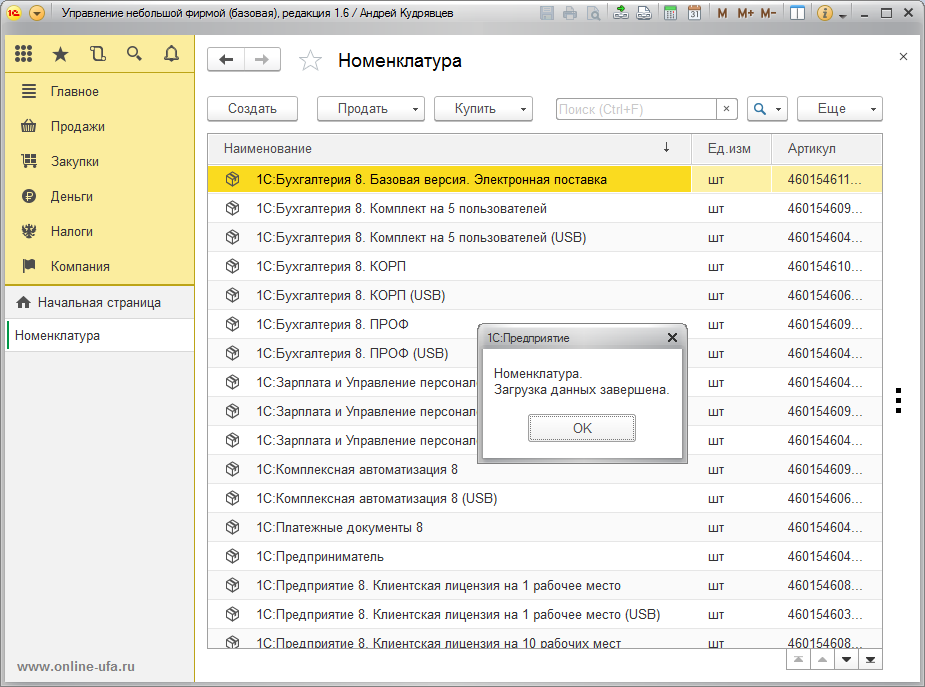This screenshot has width=925, height=687.
Task: Open the History scroll icon
Action: 97,54
